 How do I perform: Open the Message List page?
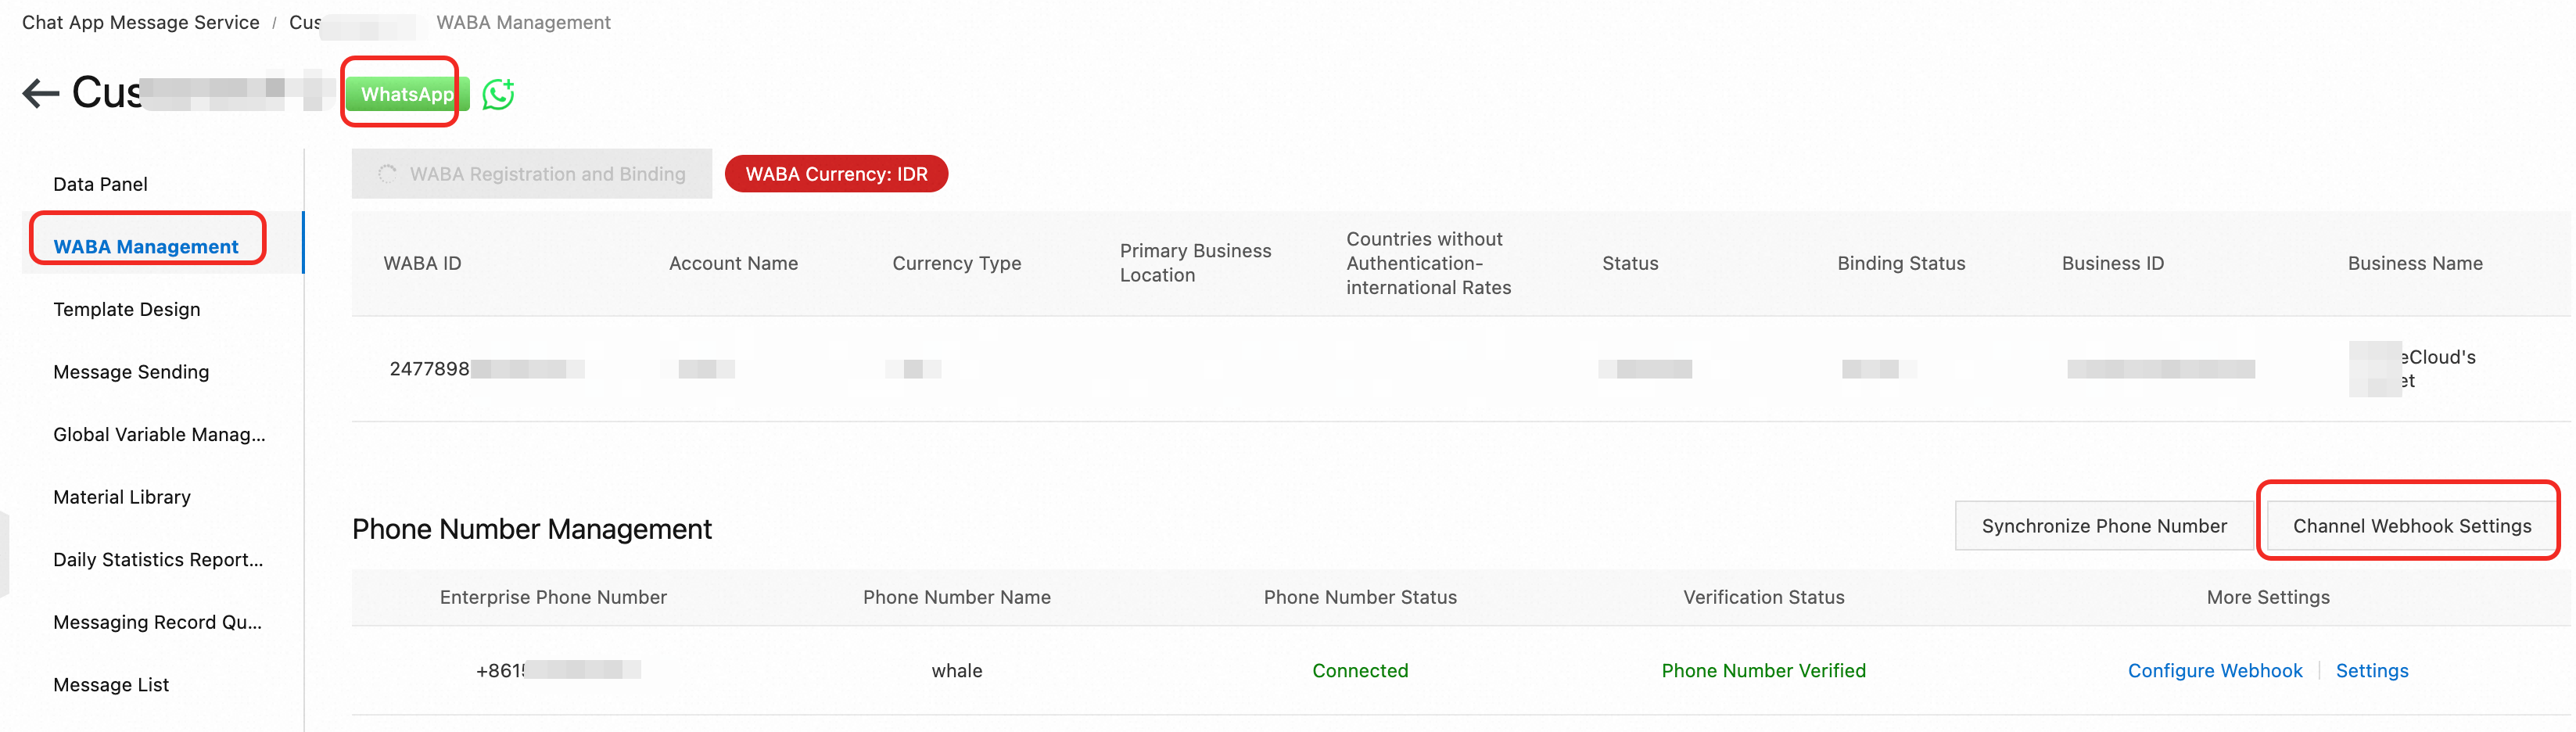click(x=111, y=684)
